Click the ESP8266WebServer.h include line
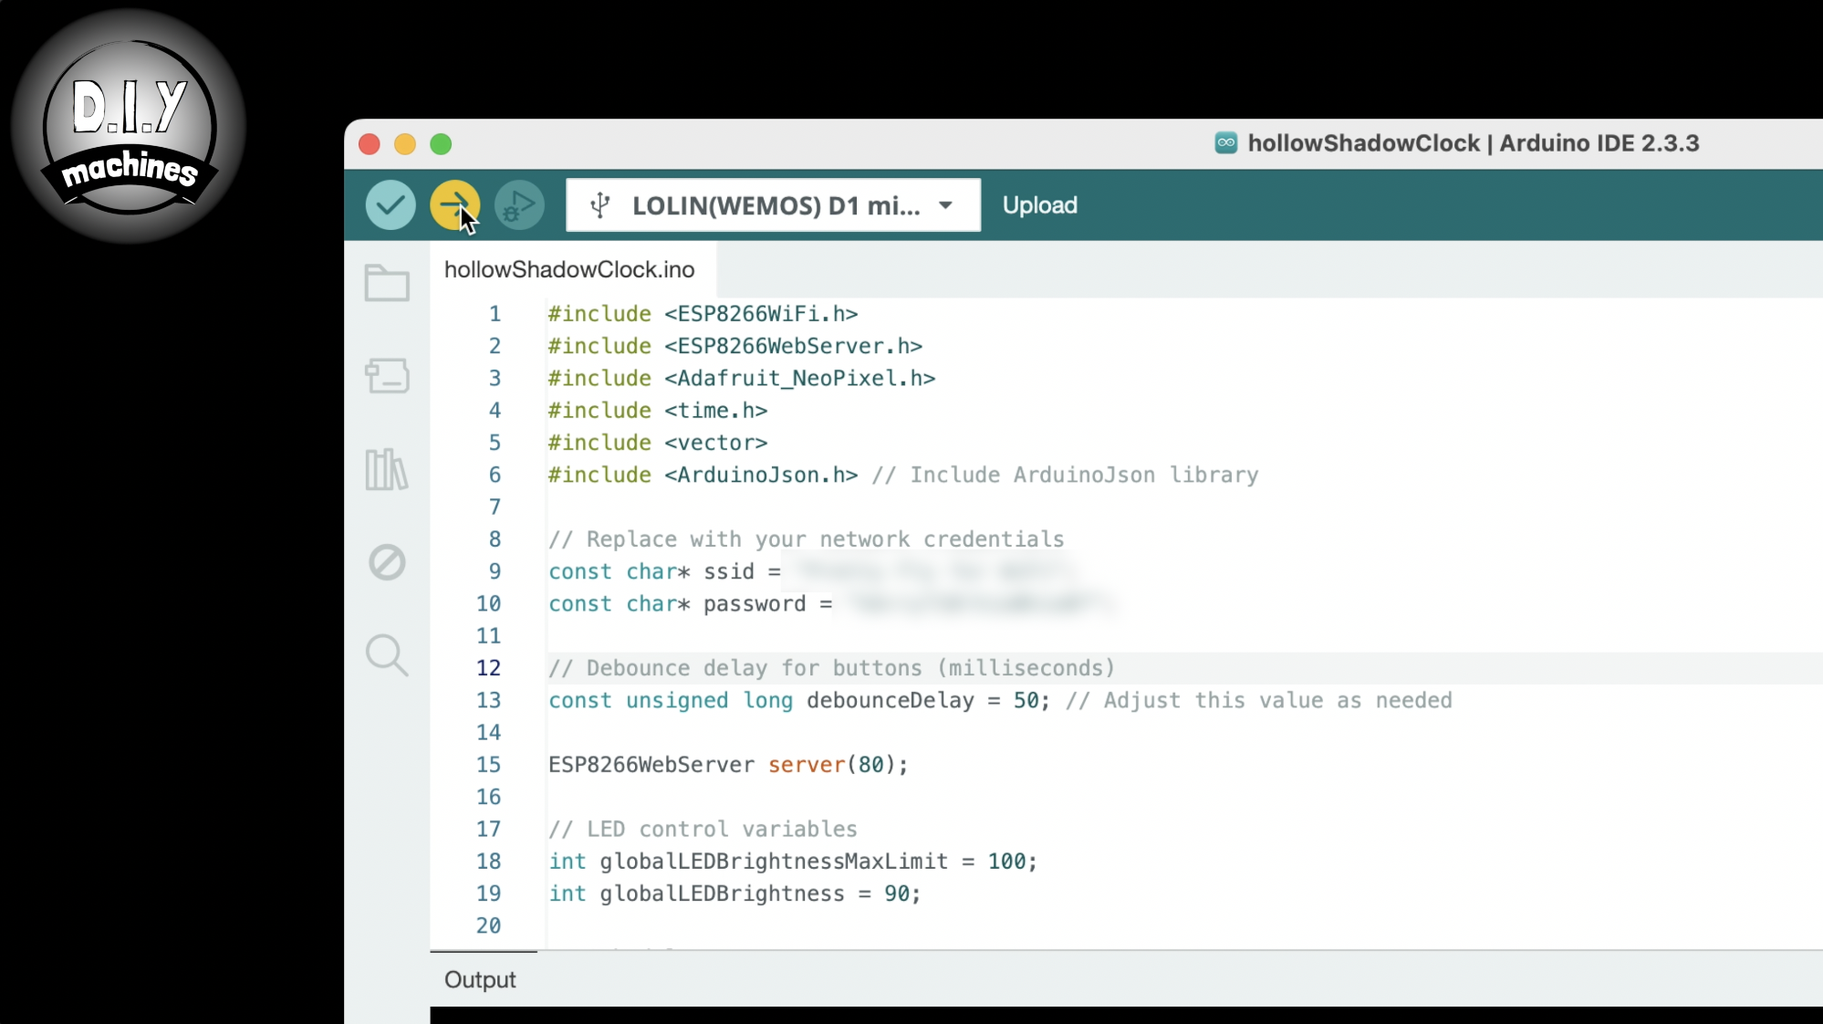The width and height of the screenshot is (1823, 1024). tap(735, 346)
